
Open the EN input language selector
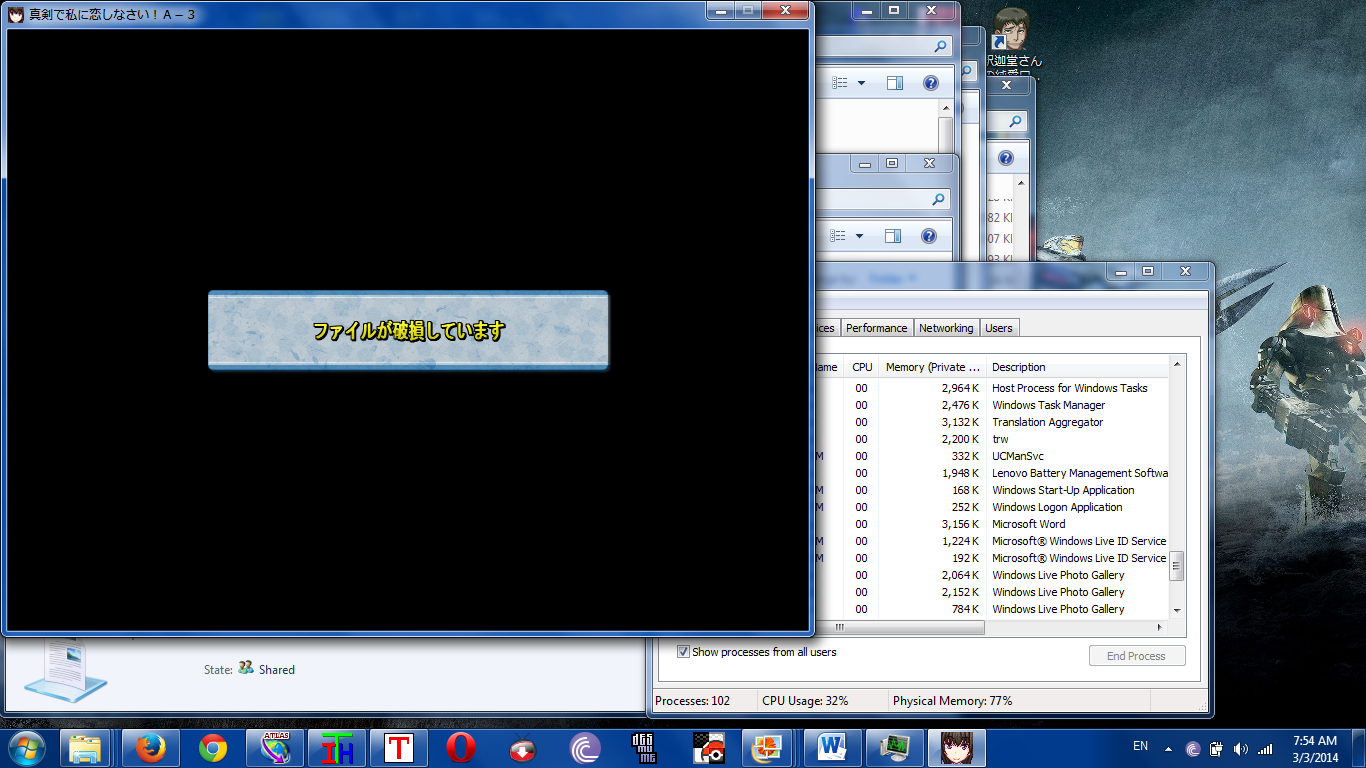[1140, 747]
